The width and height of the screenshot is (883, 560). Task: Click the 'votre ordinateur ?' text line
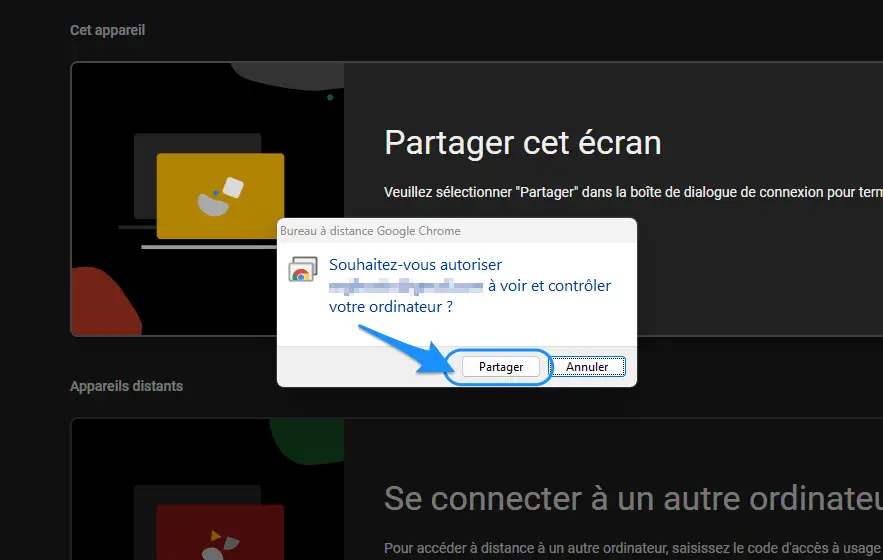[391, 307]
